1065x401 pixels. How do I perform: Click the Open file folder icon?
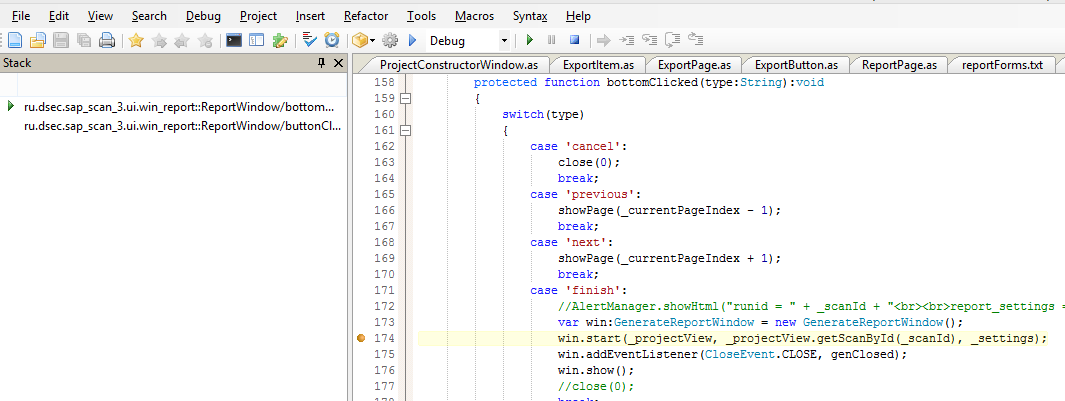coord(37,41)
